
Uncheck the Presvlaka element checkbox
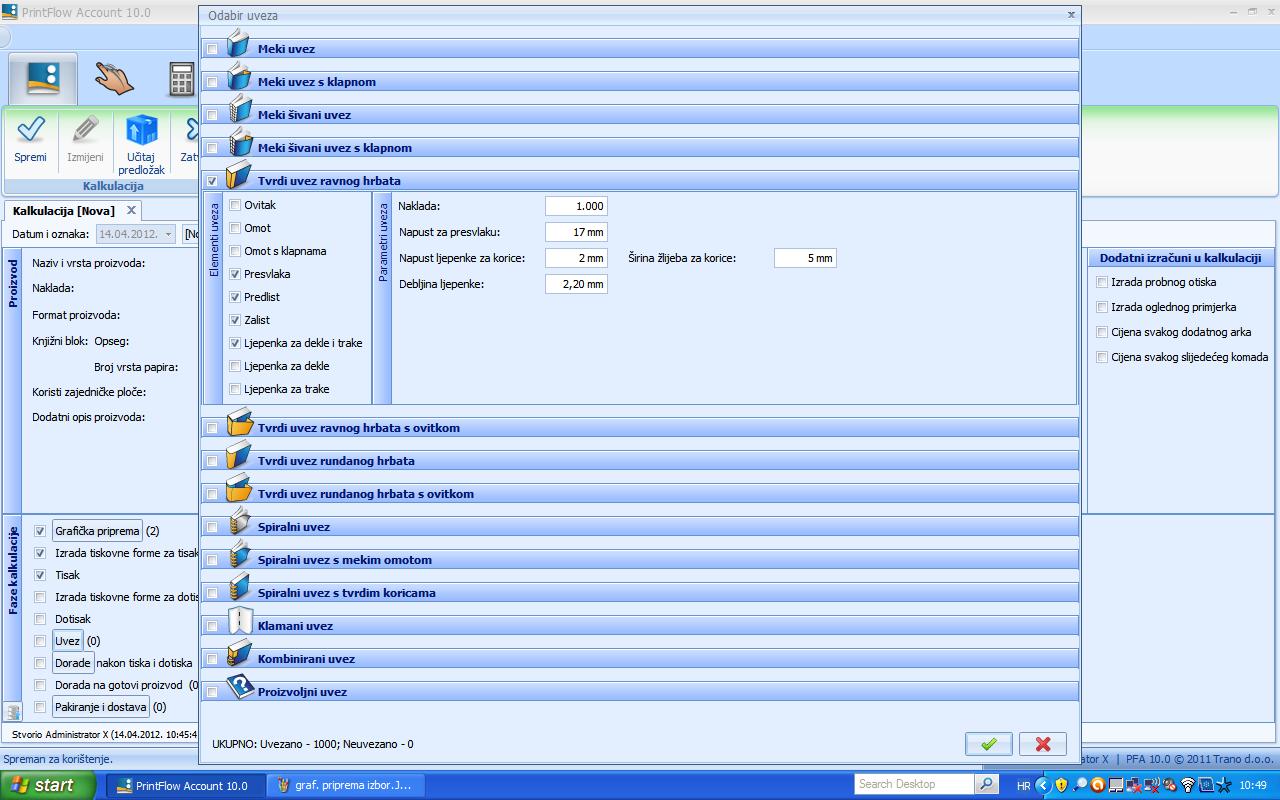(x=235, y=274)
